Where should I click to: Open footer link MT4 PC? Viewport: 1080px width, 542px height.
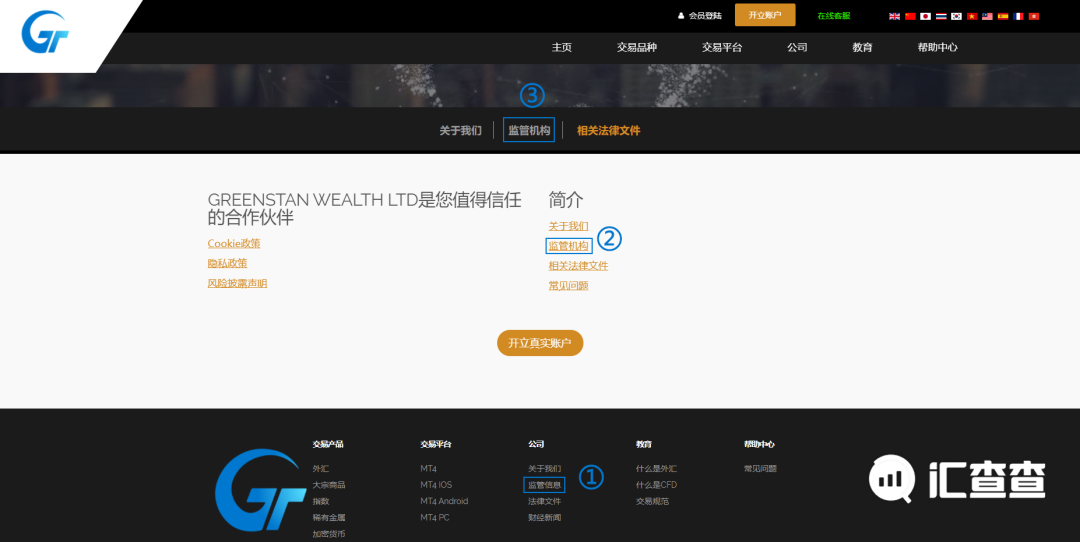coord(435,518)
